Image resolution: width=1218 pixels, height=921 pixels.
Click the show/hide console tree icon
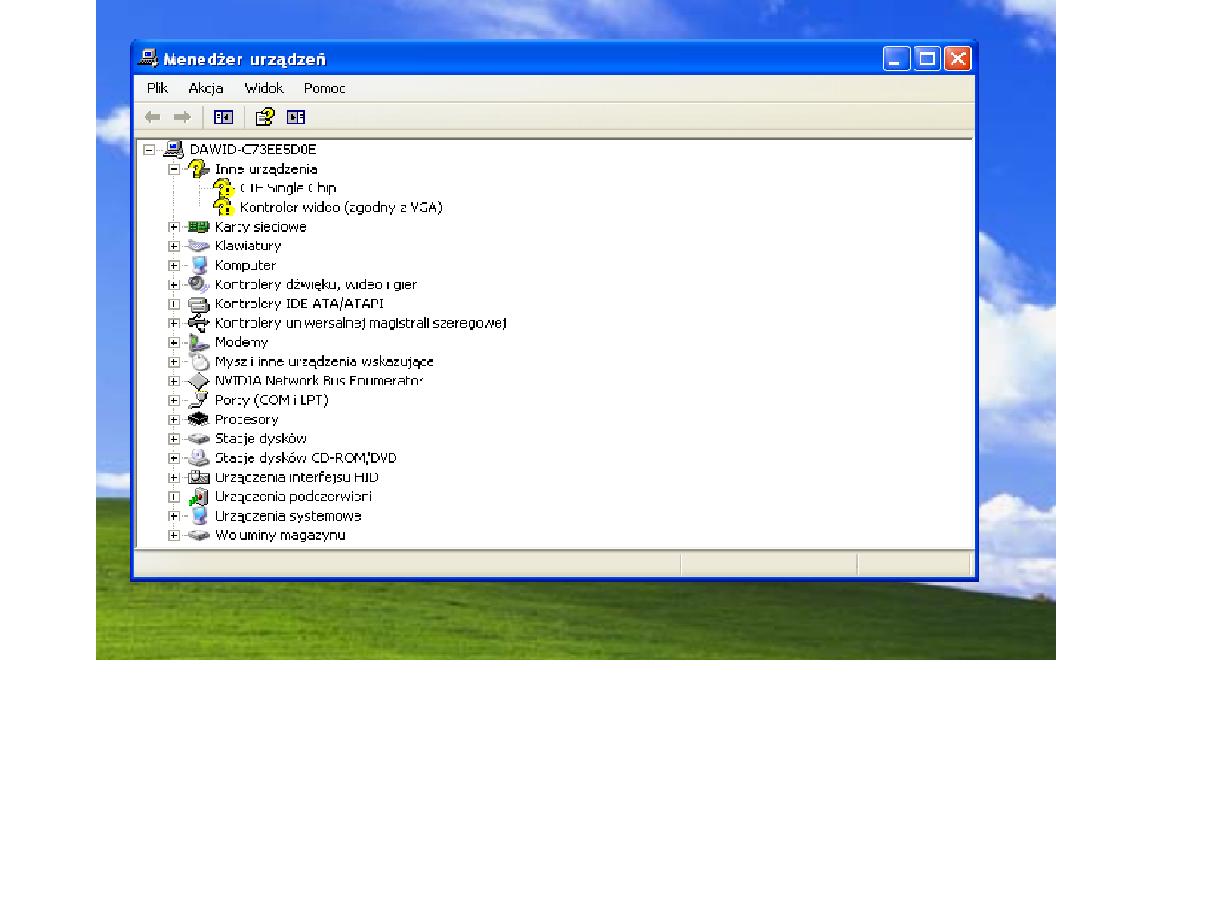(x=223, y=117)
